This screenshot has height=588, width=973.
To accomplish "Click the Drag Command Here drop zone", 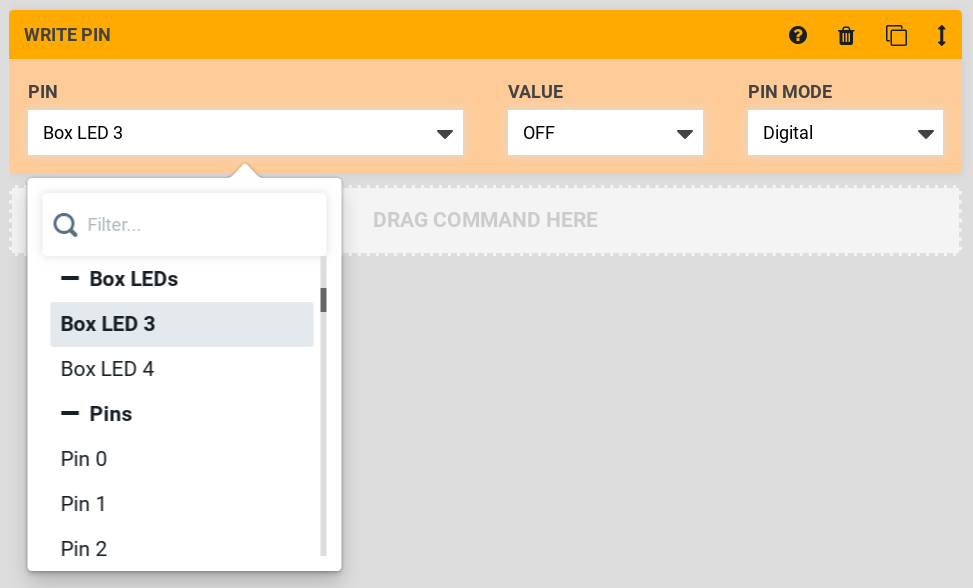I will coord(650,220).
